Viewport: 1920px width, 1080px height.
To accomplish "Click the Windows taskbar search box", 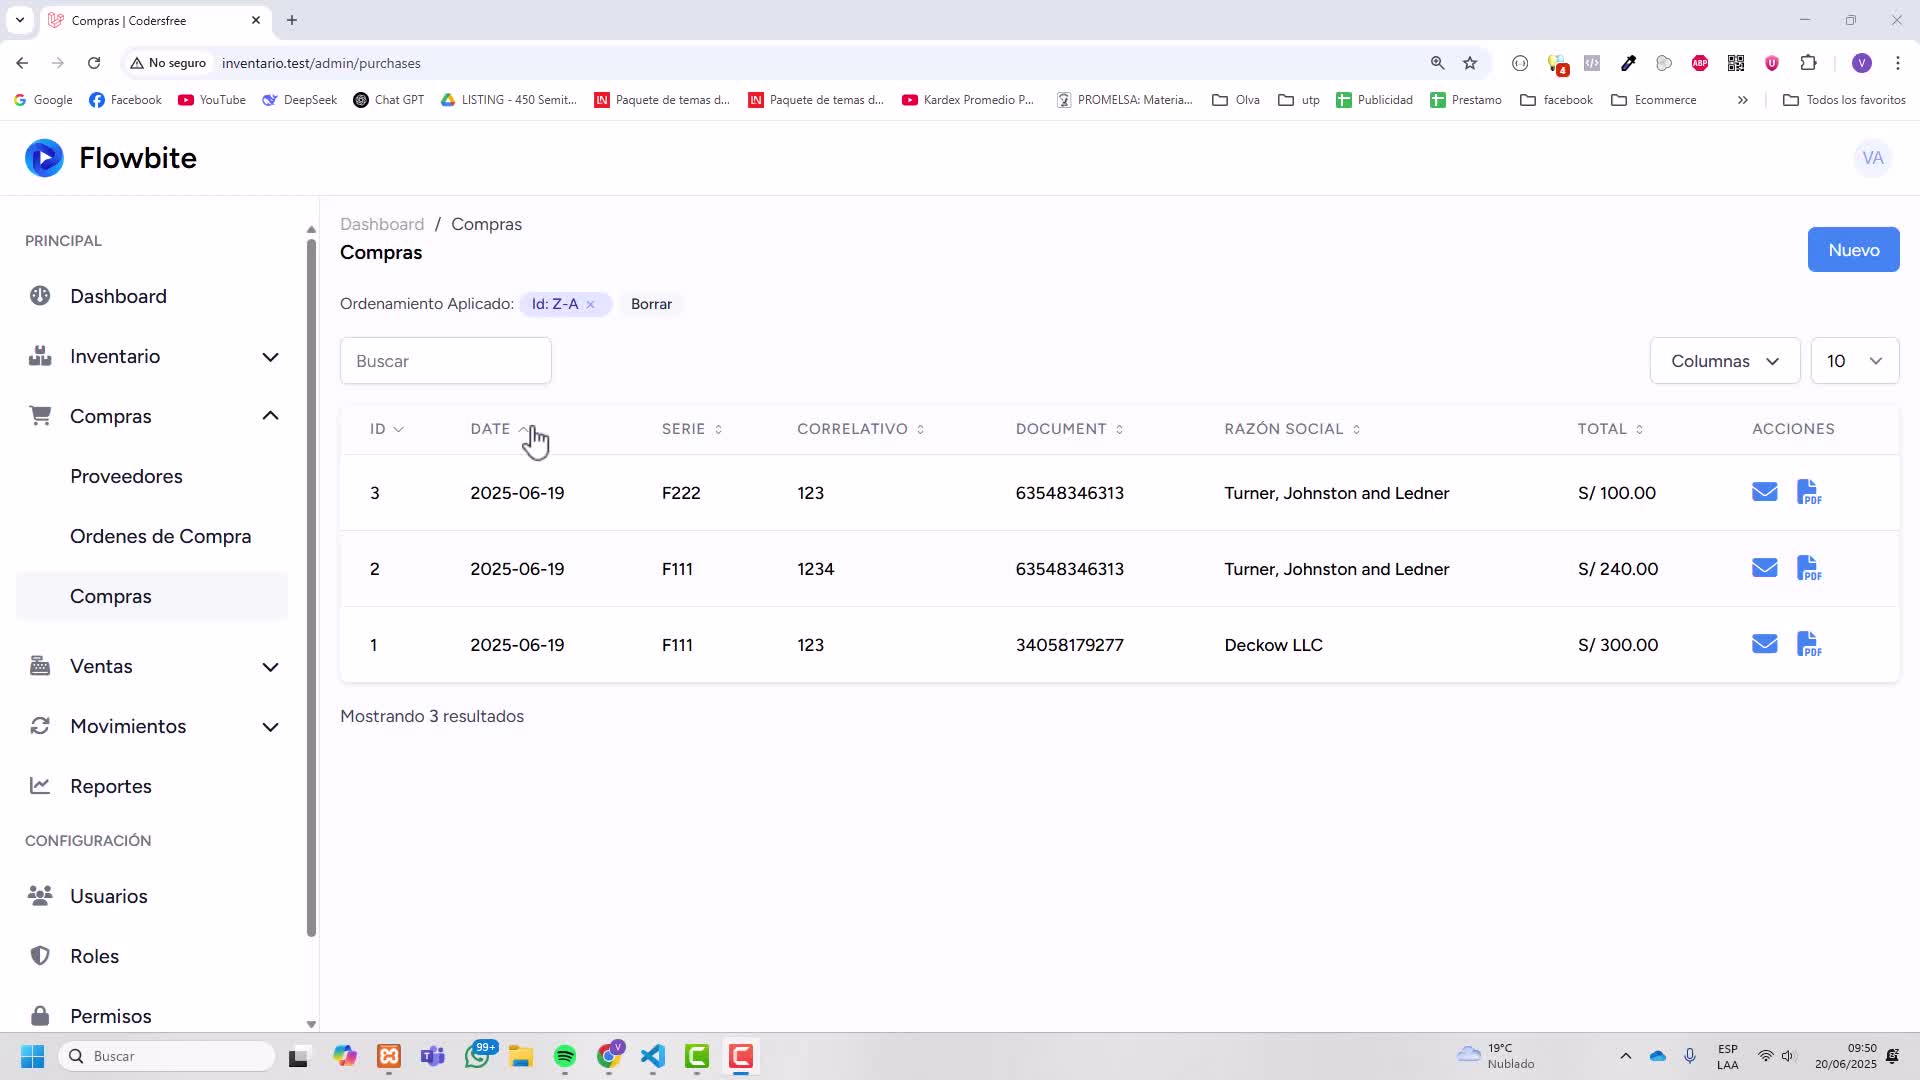I will (167, 1056).
